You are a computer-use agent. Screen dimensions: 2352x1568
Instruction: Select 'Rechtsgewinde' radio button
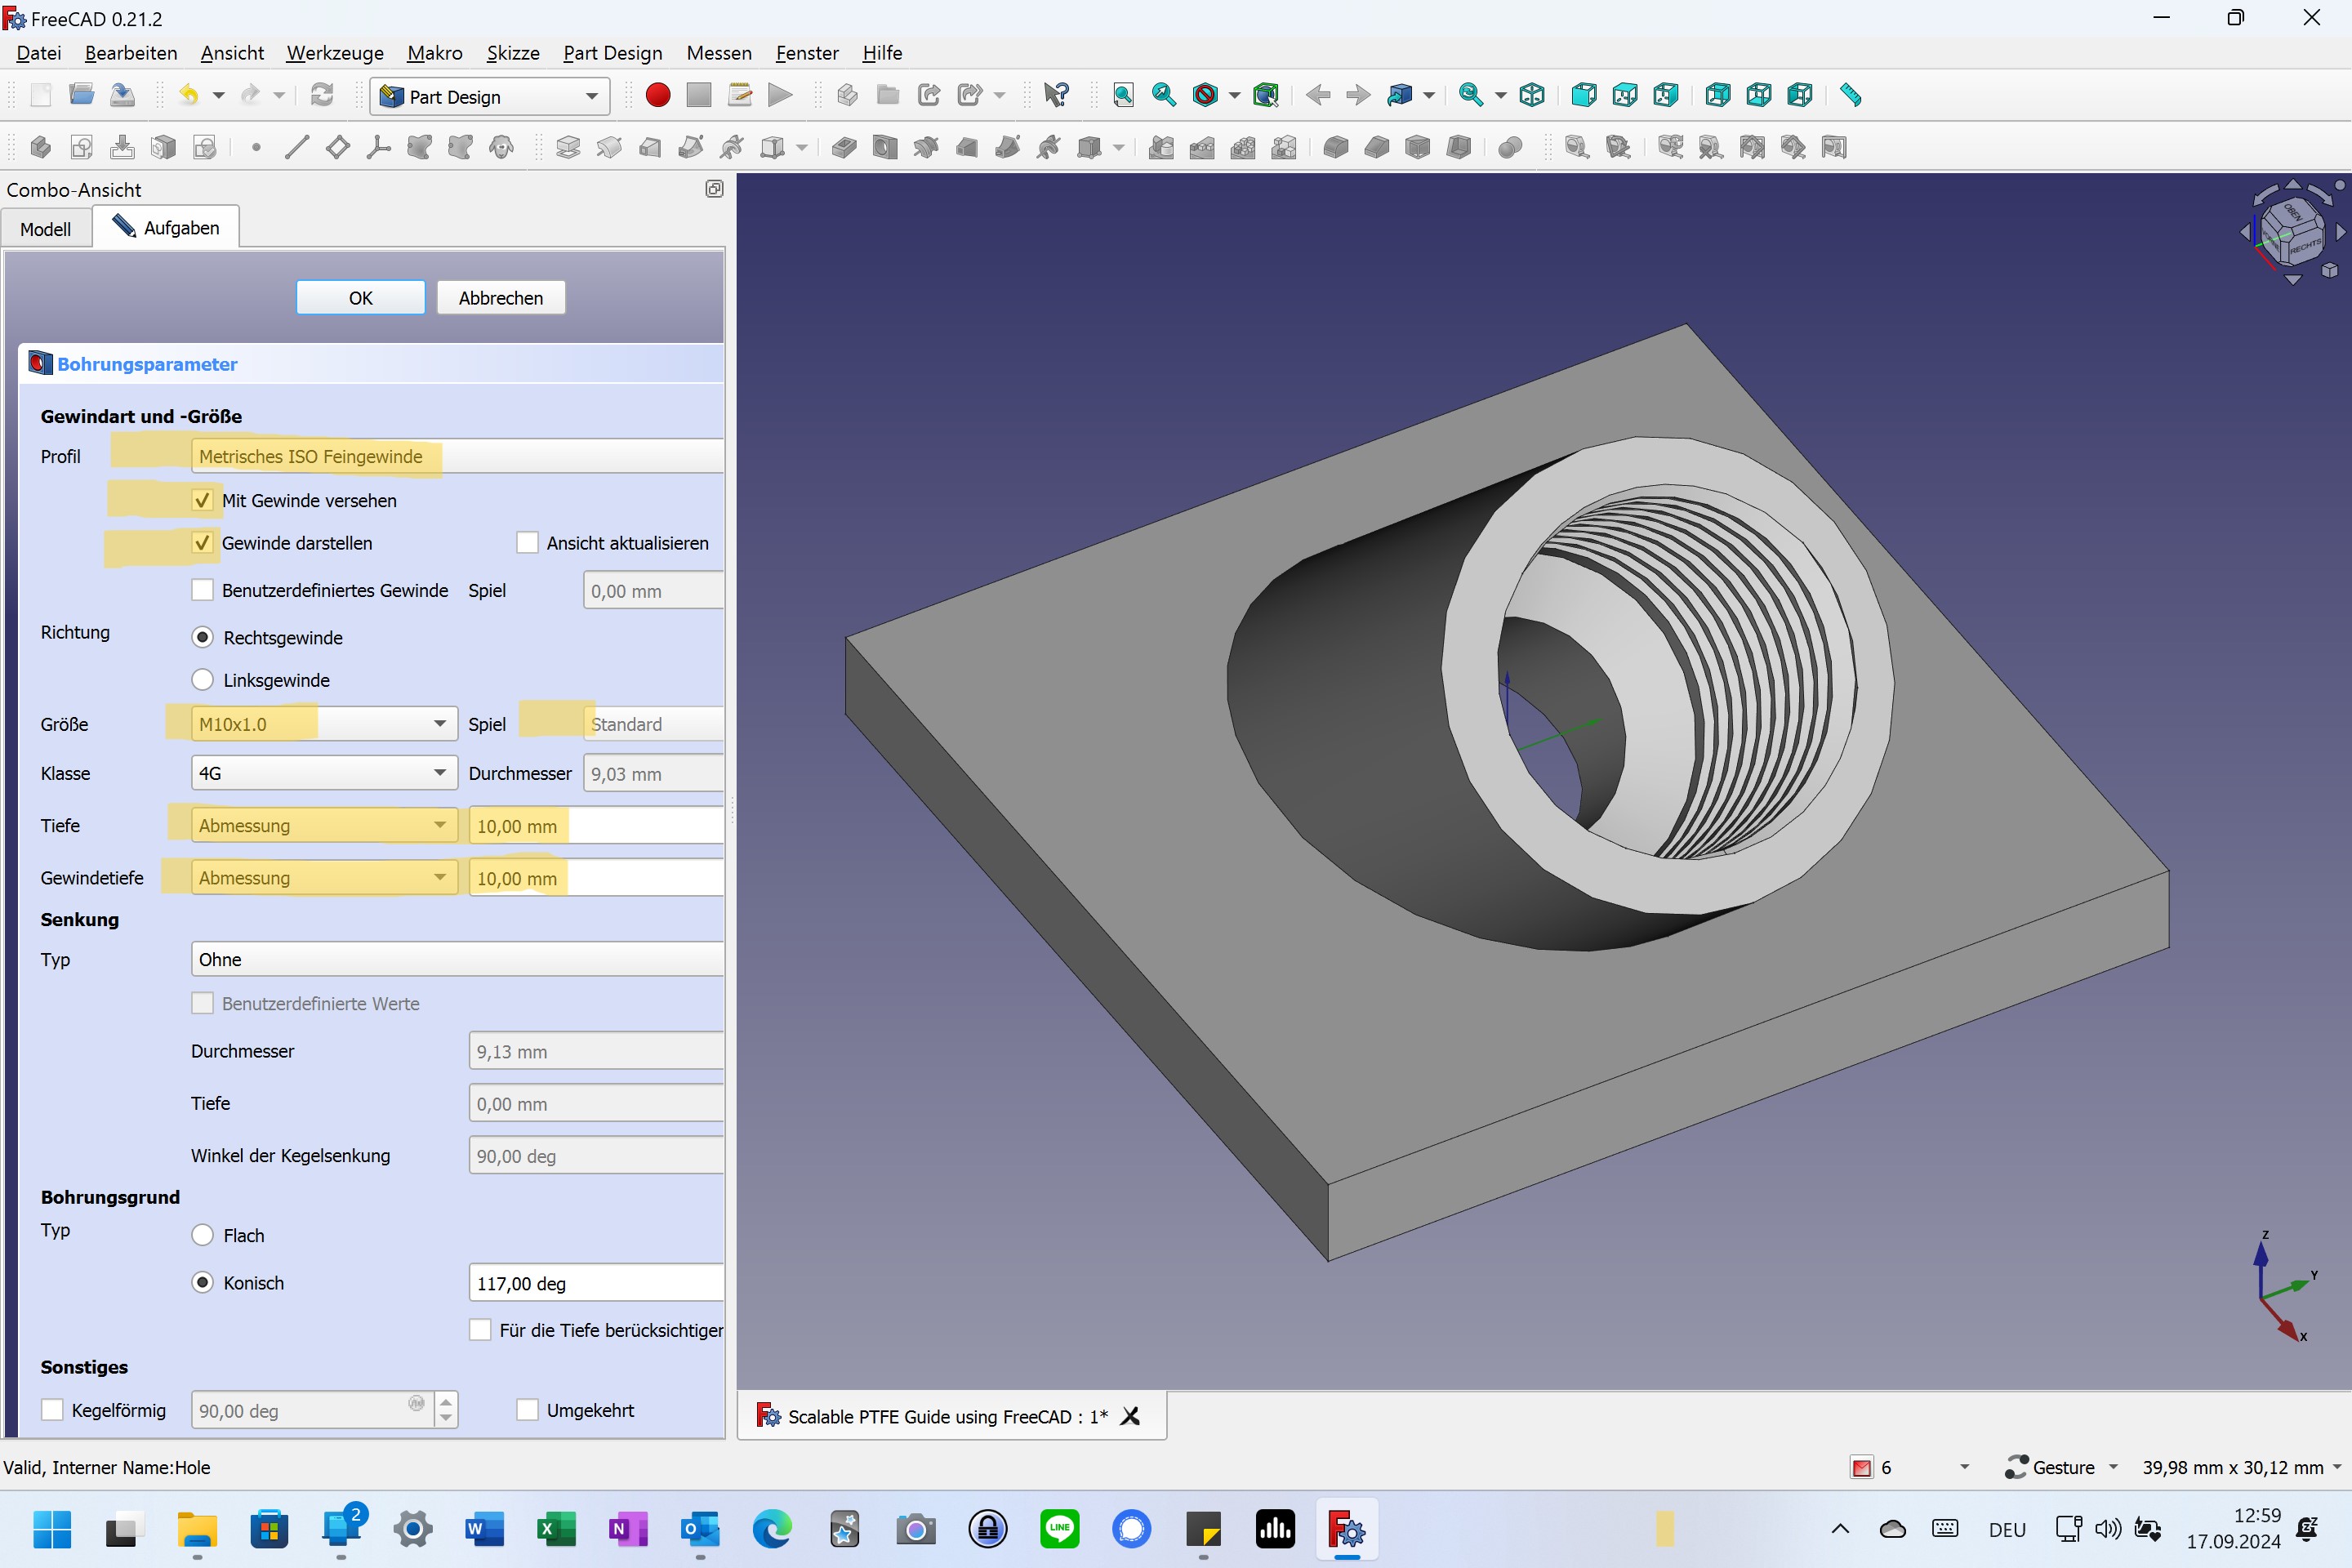pyautogui.click(x=202, y=638)
